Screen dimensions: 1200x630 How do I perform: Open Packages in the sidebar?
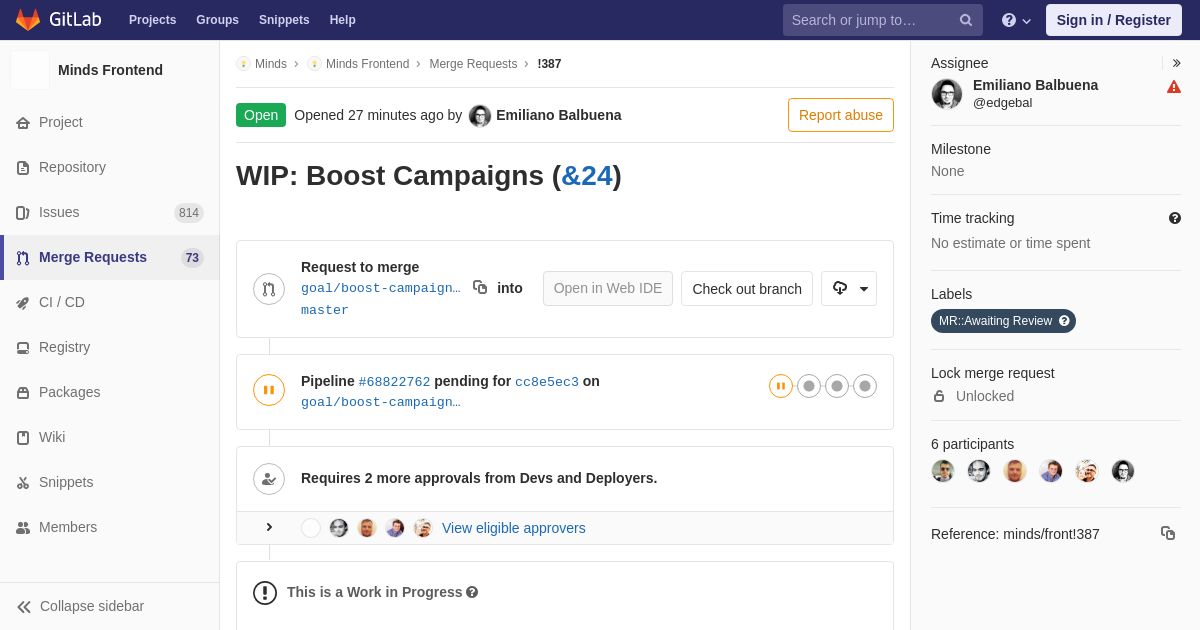[110, 392]
